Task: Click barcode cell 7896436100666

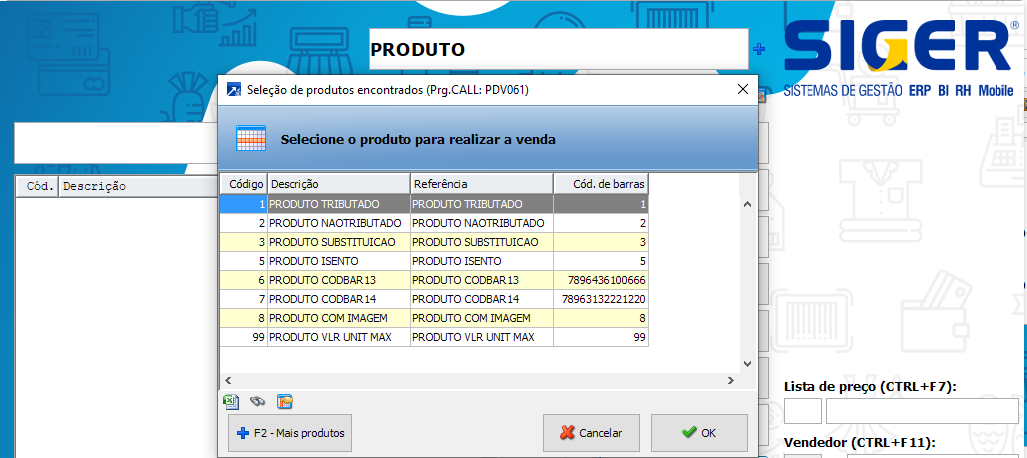Action: pyautogui.click(x=601, y=280)
